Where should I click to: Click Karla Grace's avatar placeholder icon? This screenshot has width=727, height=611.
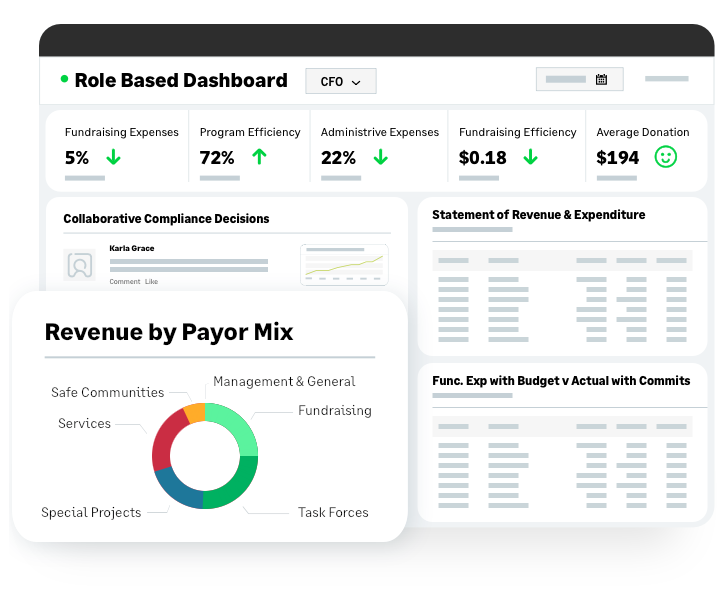tap(80, 265)
